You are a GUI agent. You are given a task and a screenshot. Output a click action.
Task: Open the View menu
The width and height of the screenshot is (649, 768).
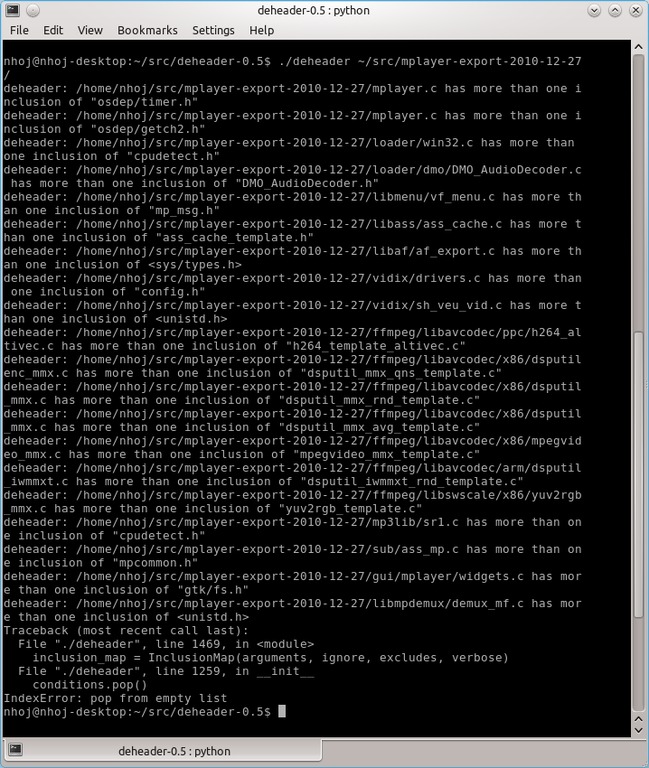point(90,30)
